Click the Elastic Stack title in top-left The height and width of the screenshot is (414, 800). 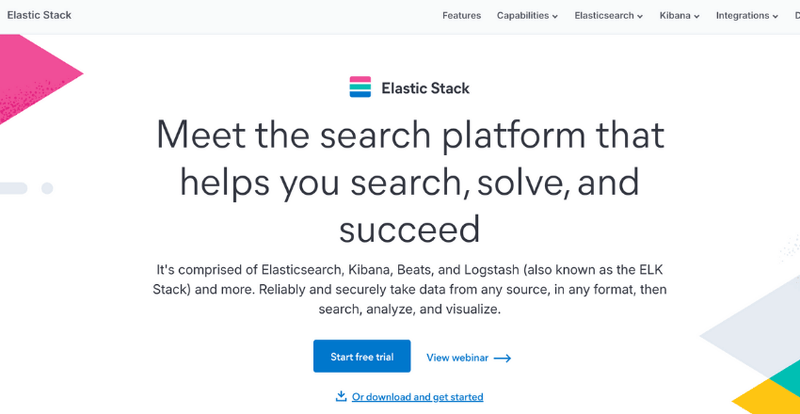[39, 16]
